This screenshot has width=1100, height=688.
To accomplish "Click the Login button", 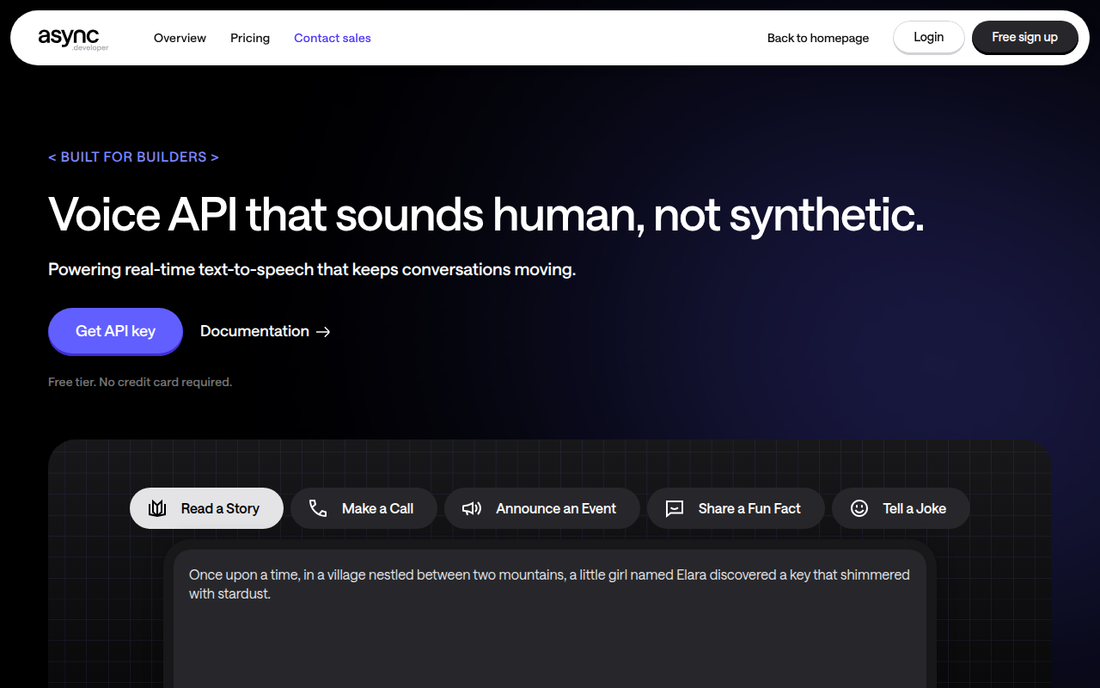I will pos(928,37).
